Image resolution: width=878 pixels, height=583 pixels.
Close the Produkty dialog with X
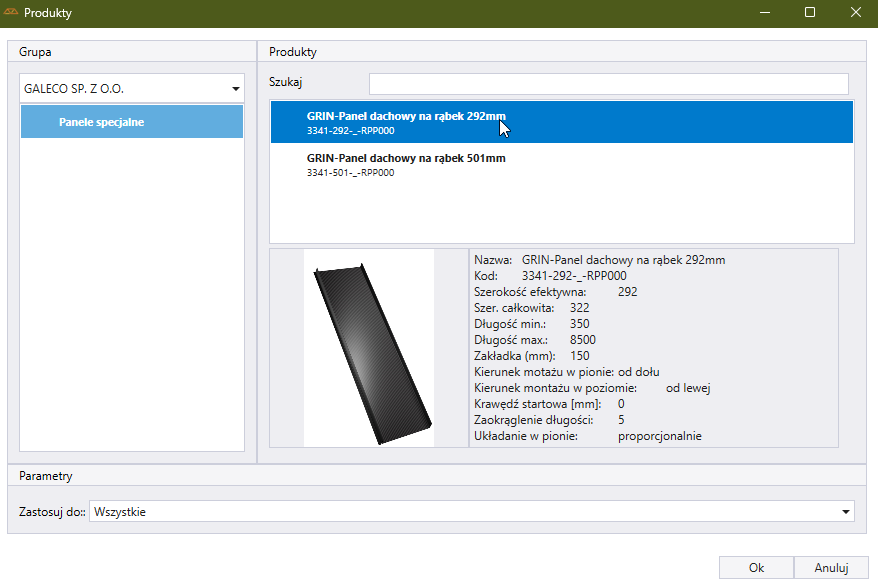(856, 13)
